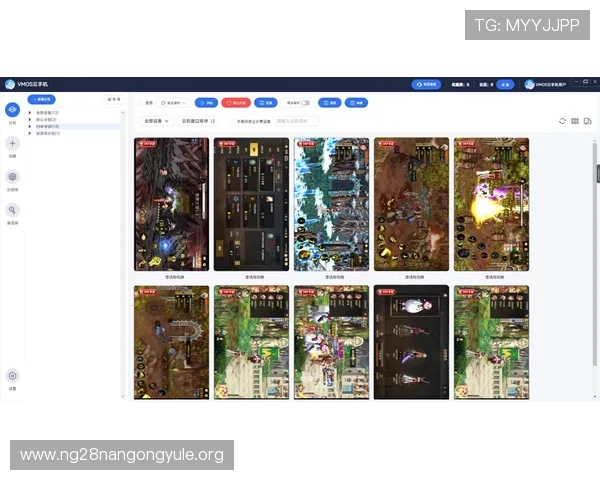Click the blue power-on button with play icon
The image size is (600, 480).
pos(206,103)
